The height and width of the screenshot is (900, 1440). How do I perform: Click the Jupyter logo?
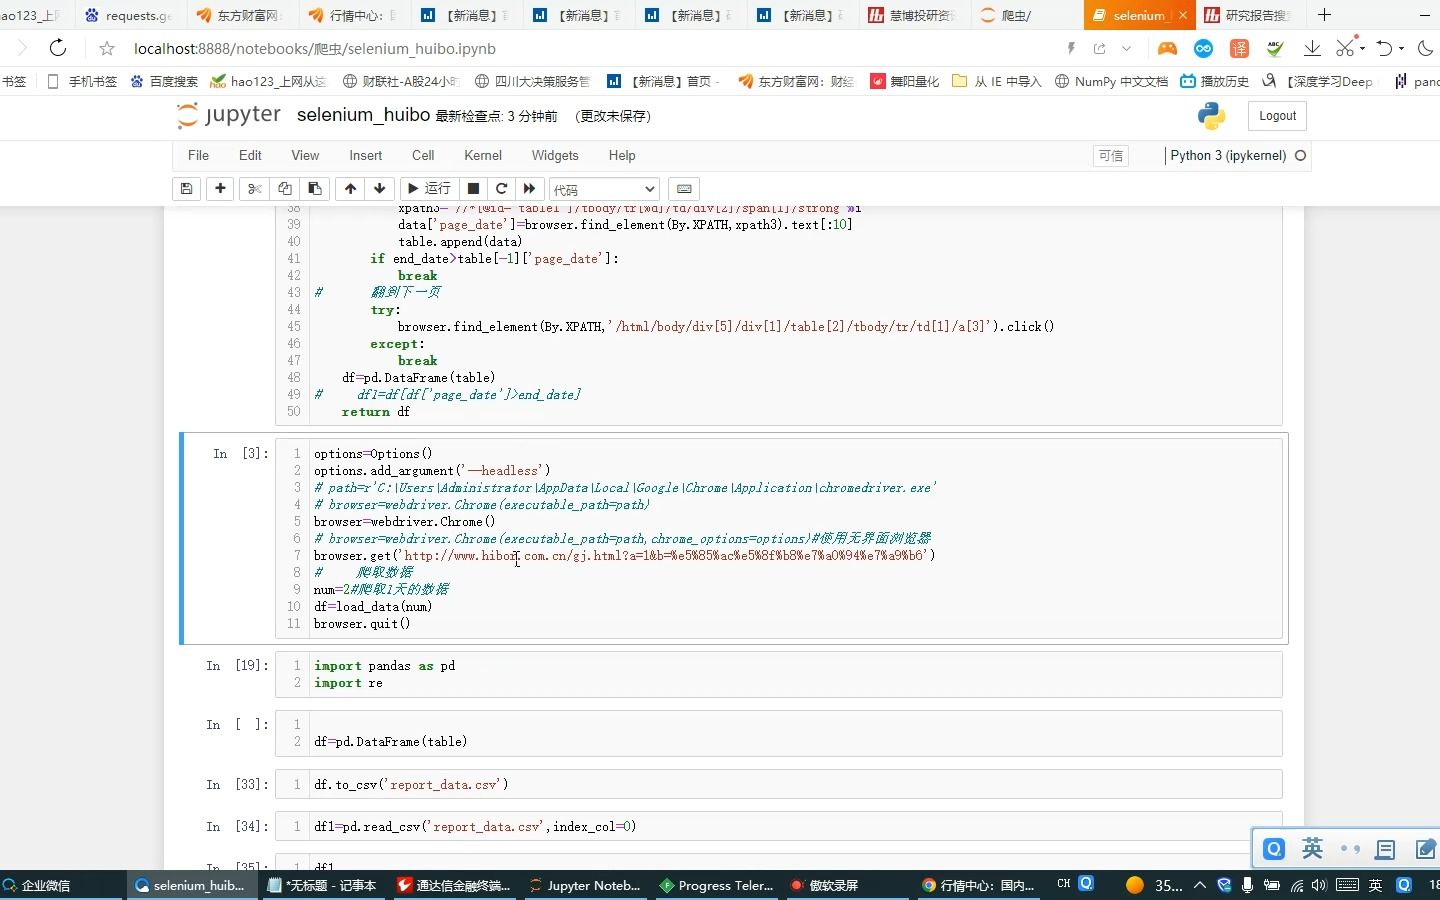tap(228, 115)
